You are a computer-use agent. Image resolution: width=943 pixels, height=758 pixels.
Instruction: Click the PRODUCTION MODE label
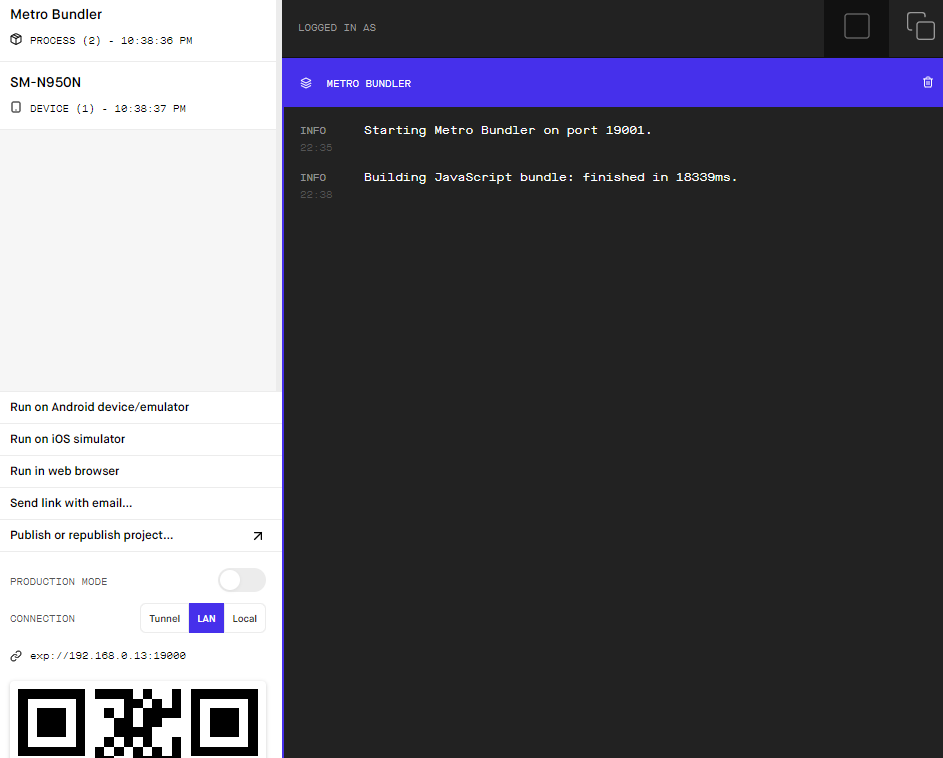pos(59,582)
